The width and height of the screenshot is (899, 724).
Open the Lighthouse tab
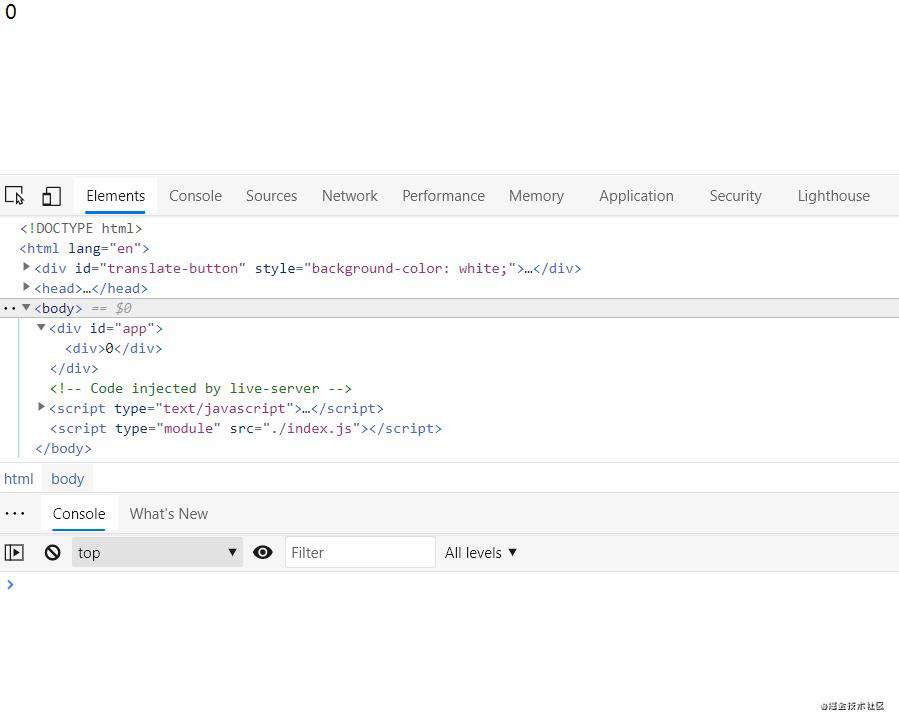[x=833, y=195]
